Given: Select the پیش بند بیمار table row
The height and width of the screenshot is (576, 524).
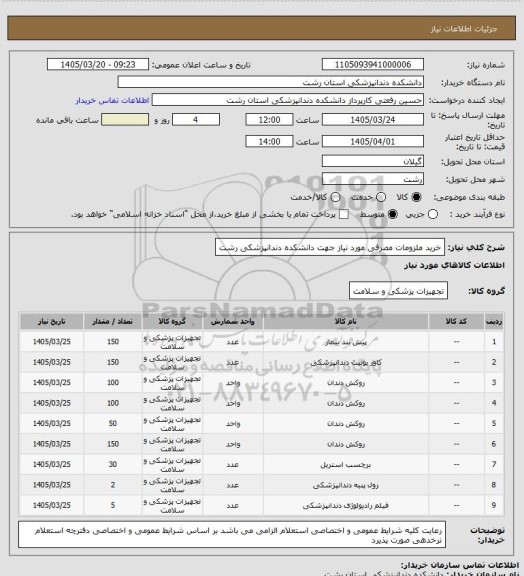Looking at the screenshot, I should (x=262, y=342).
